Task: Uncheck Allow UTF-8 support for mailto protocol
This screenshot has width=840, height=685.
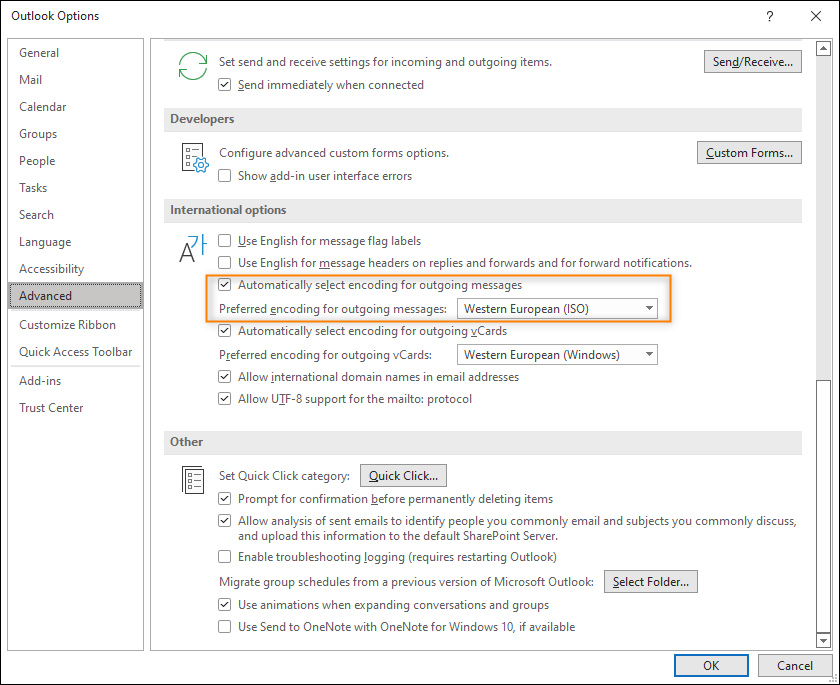Action: point(224,399)
